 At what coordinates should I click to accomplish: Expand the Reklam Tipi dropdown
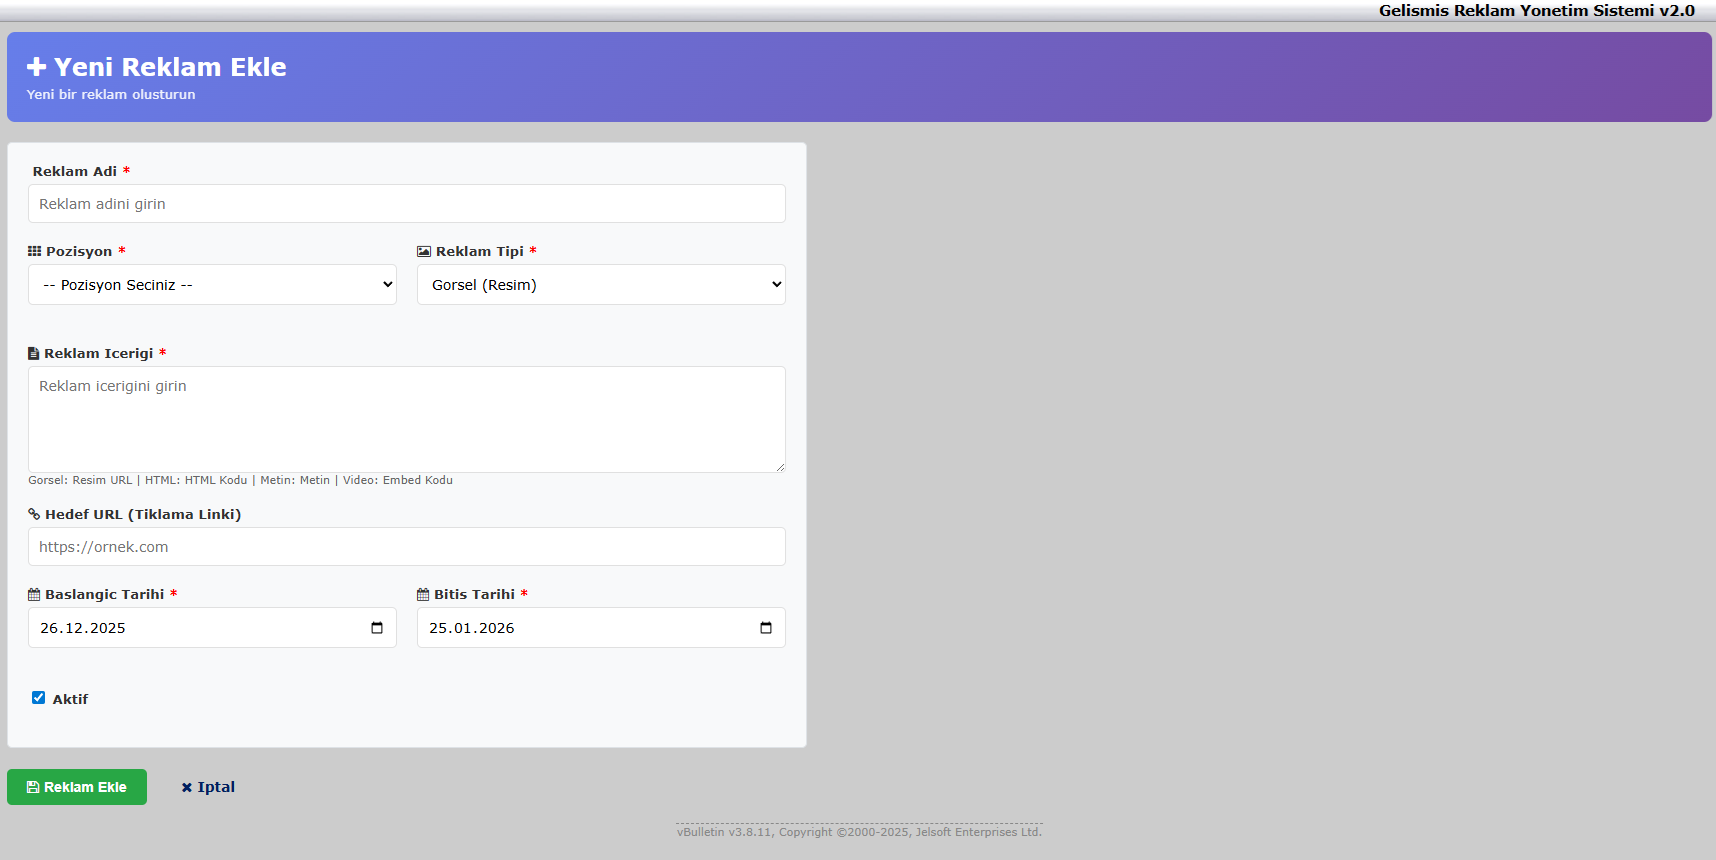[601, 285]
